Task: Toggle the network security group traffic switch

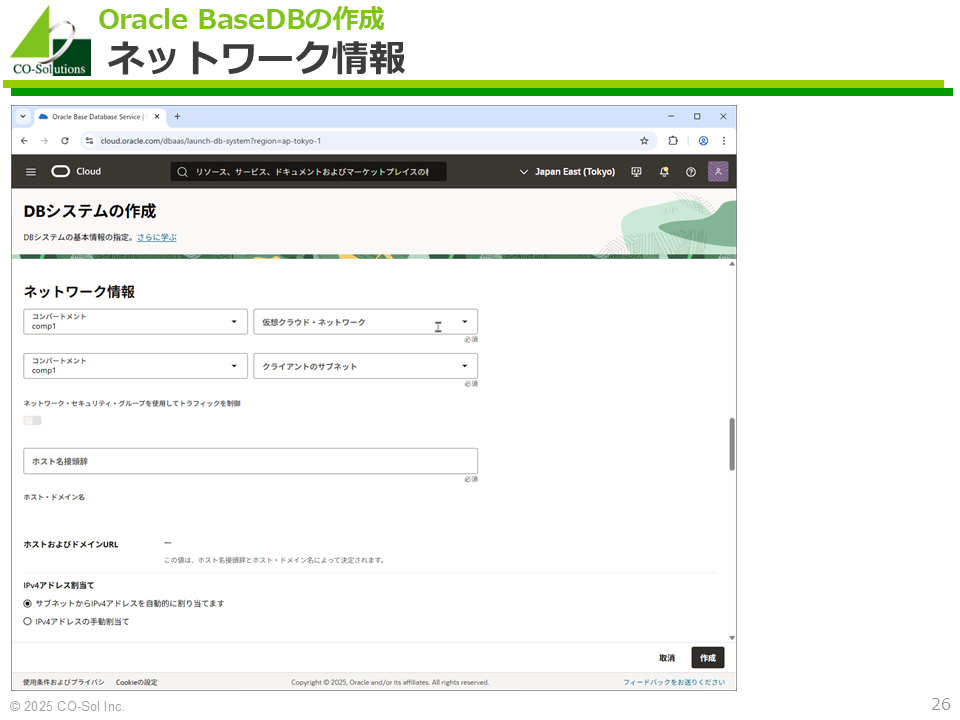Action: tap(32, 421)
